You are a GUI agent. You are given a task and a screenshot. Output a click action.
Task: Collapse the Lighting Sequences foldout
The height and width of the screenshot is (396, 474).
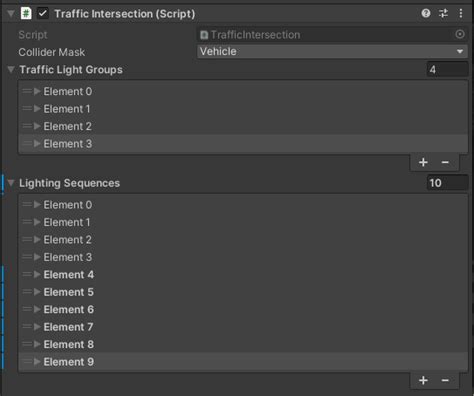11,183
